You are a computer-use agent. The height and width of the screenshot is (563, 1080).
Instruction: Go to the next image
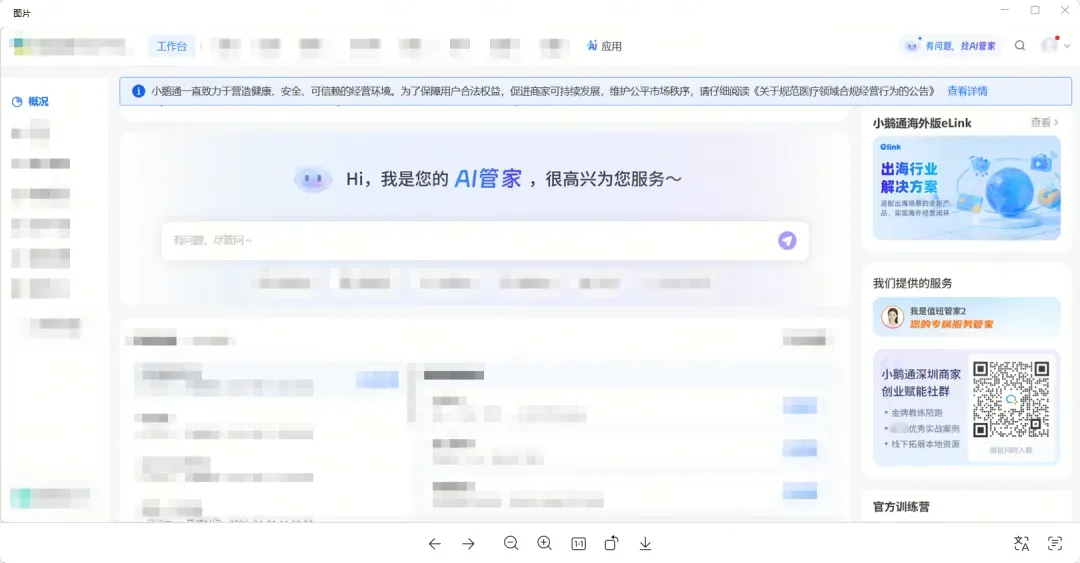tap(468, 544)
